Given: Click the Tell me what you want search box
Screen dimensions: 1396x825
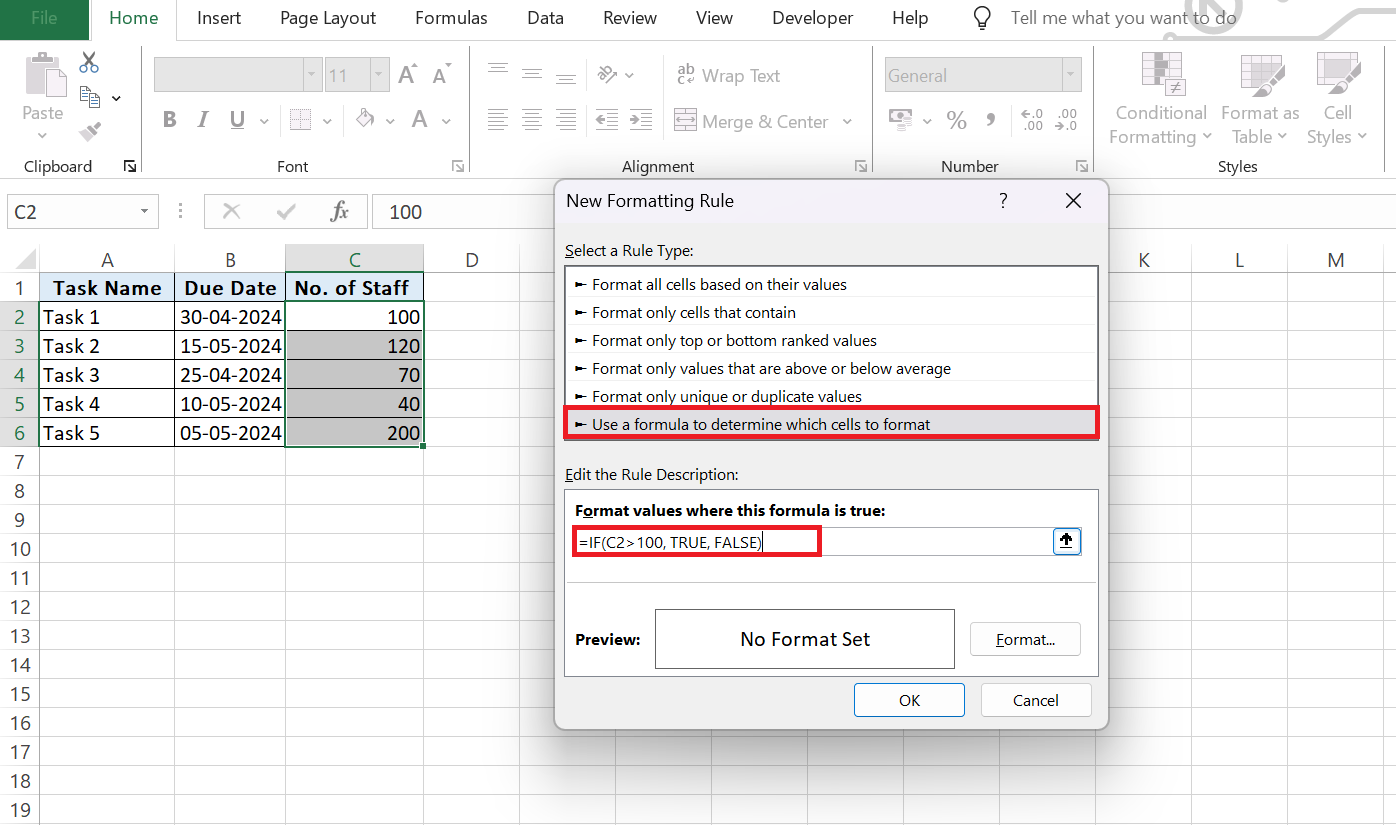Looking at the screenshot, I should pos(1124,18).
